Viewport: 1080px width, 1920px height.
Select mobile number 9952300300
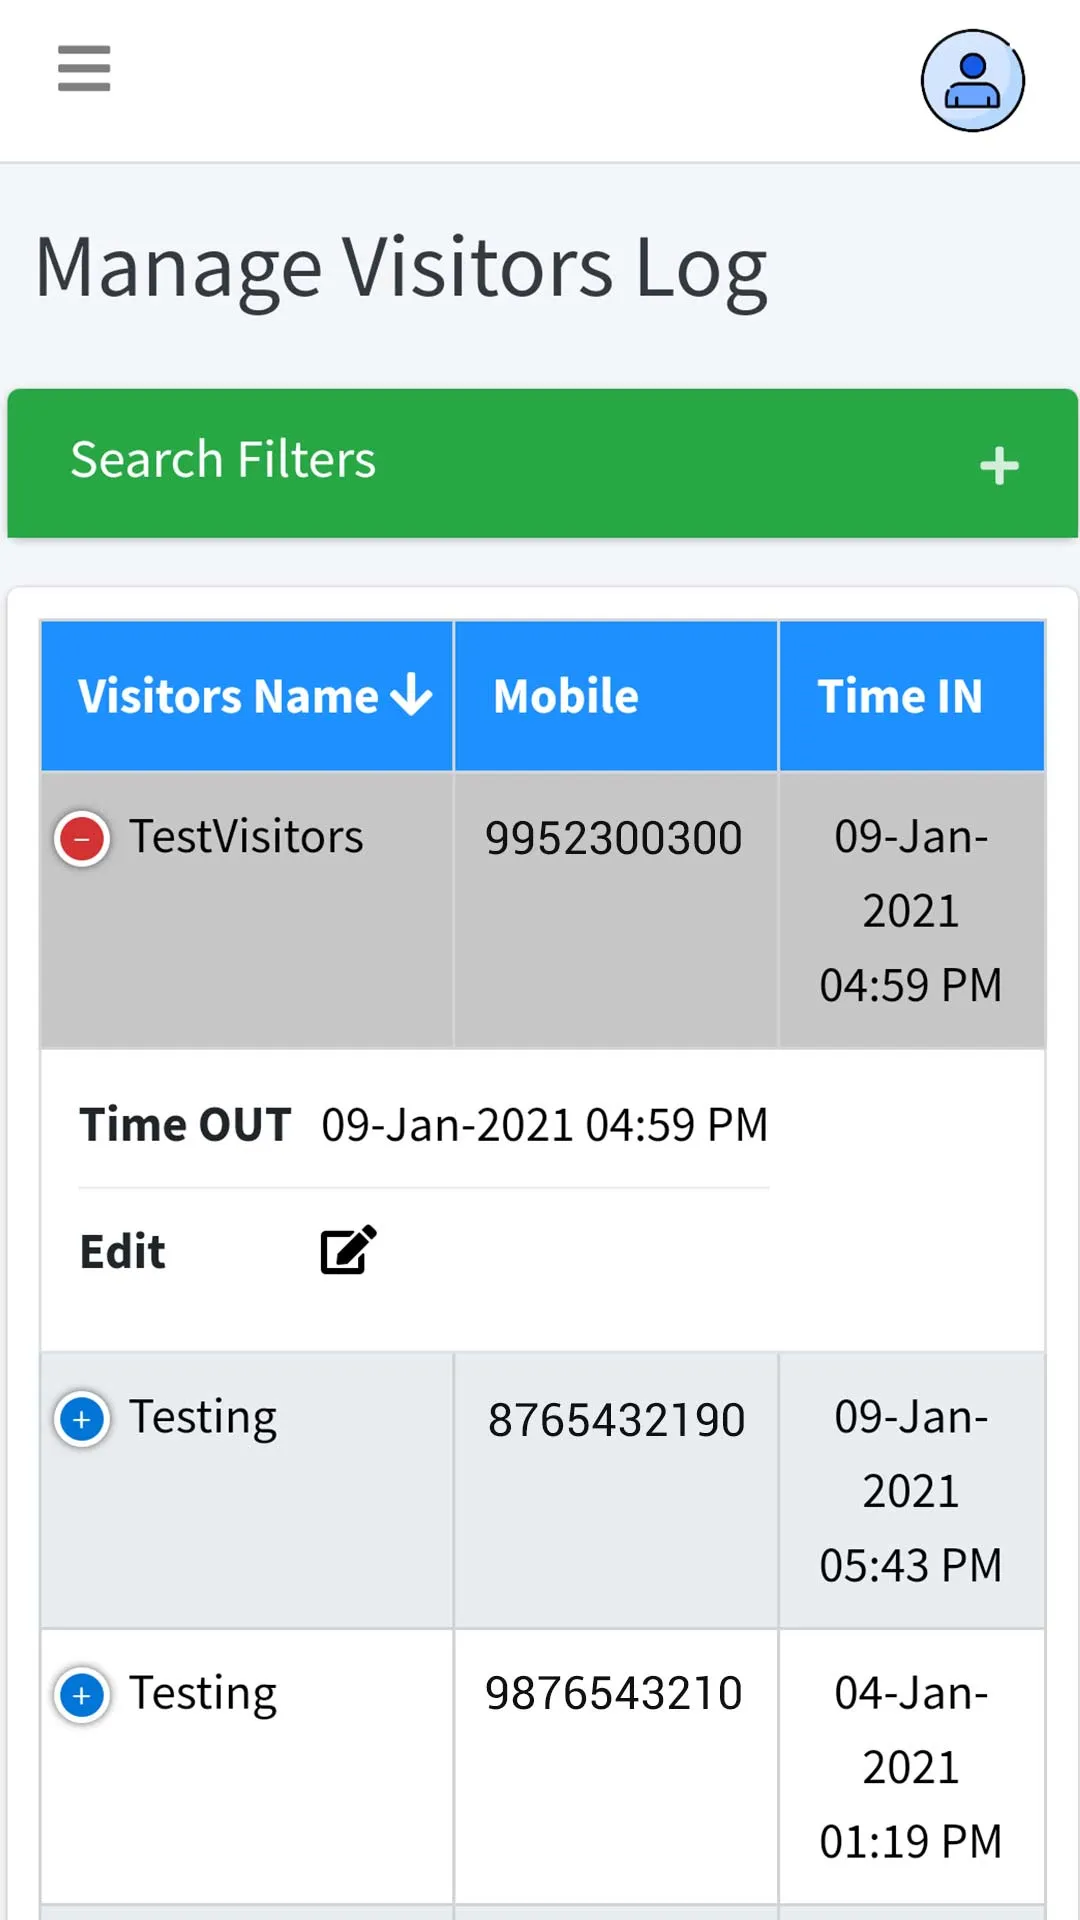614,838
